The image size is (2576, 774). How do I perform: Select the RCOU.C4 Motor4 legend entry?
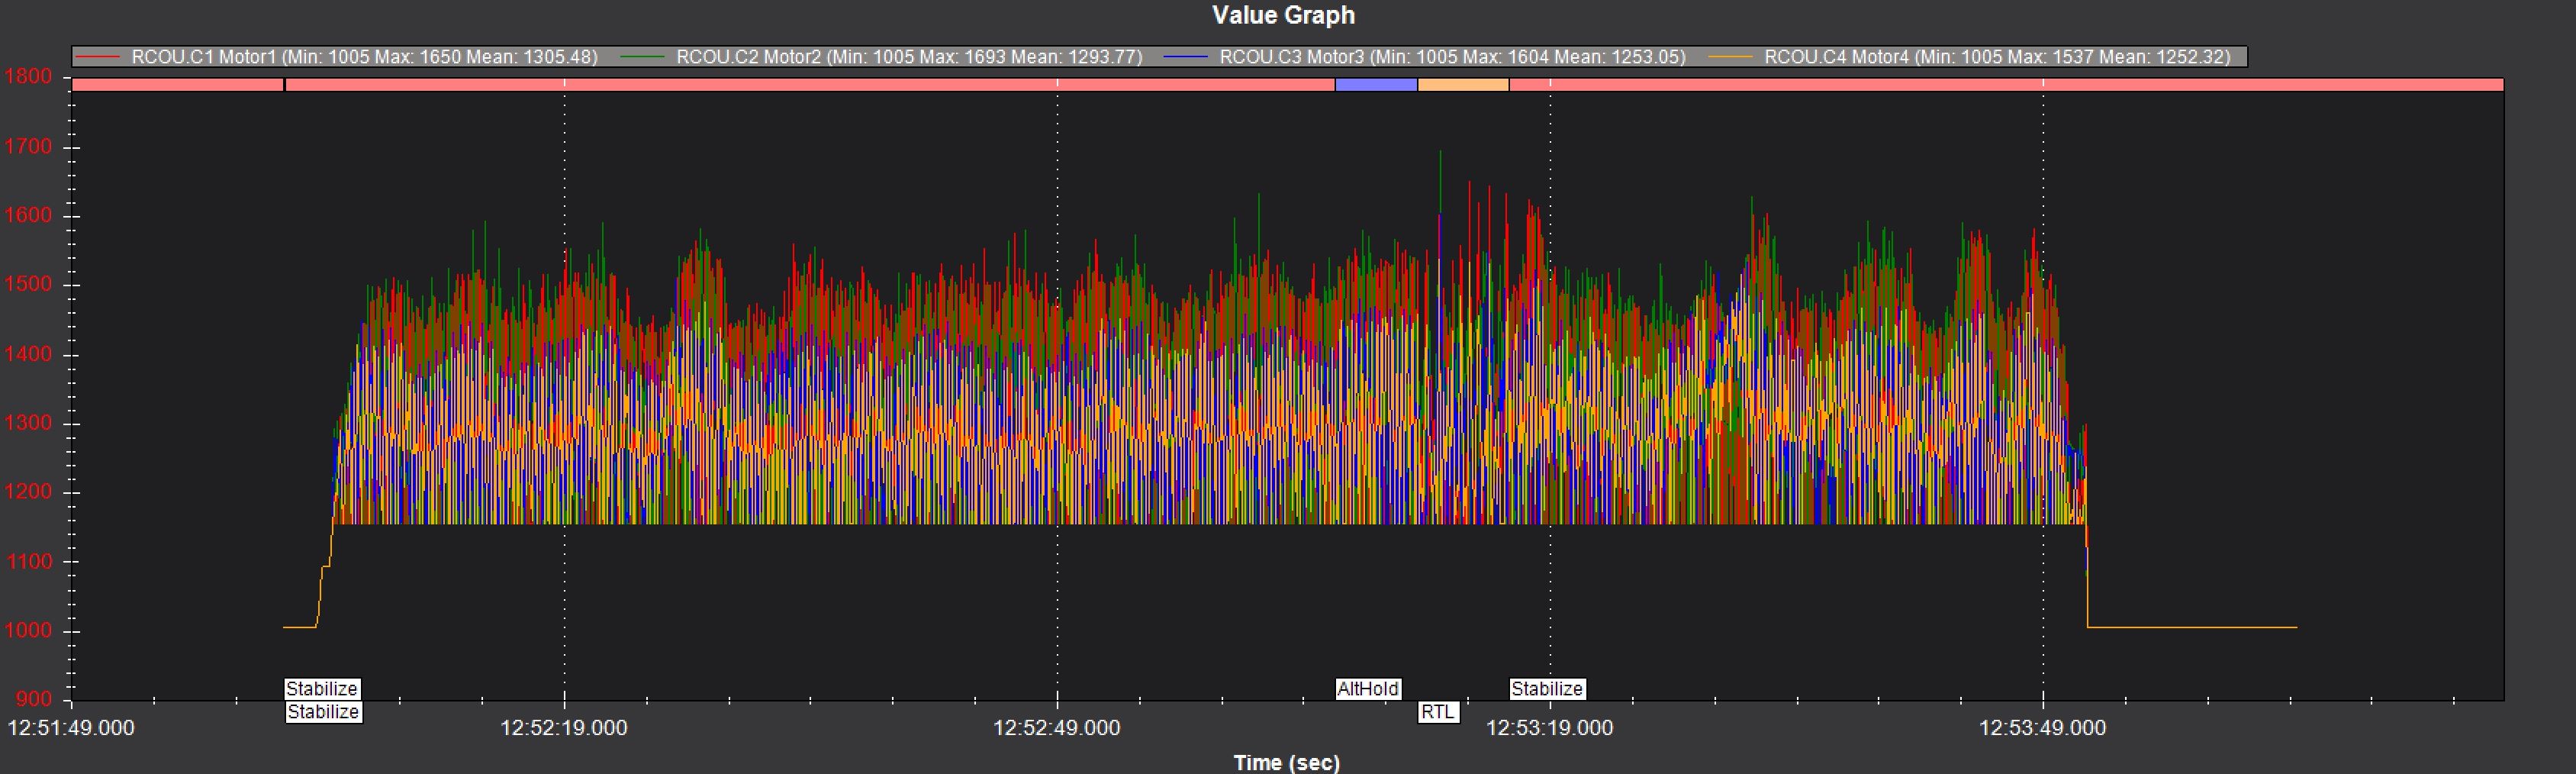point(1971,57)
